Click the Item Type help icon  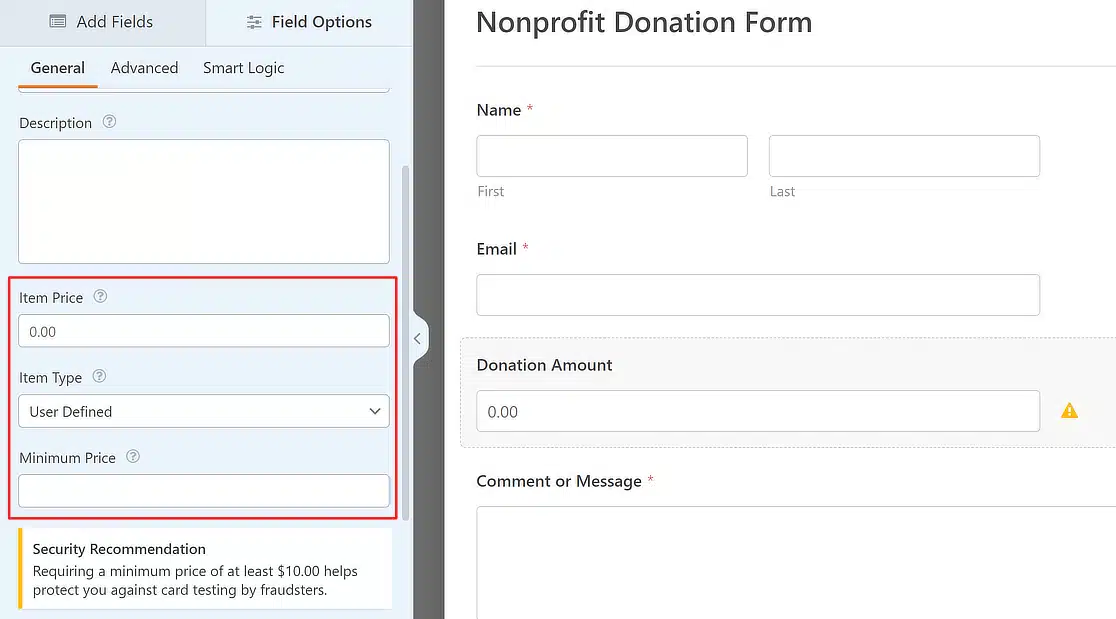[100, 376]
